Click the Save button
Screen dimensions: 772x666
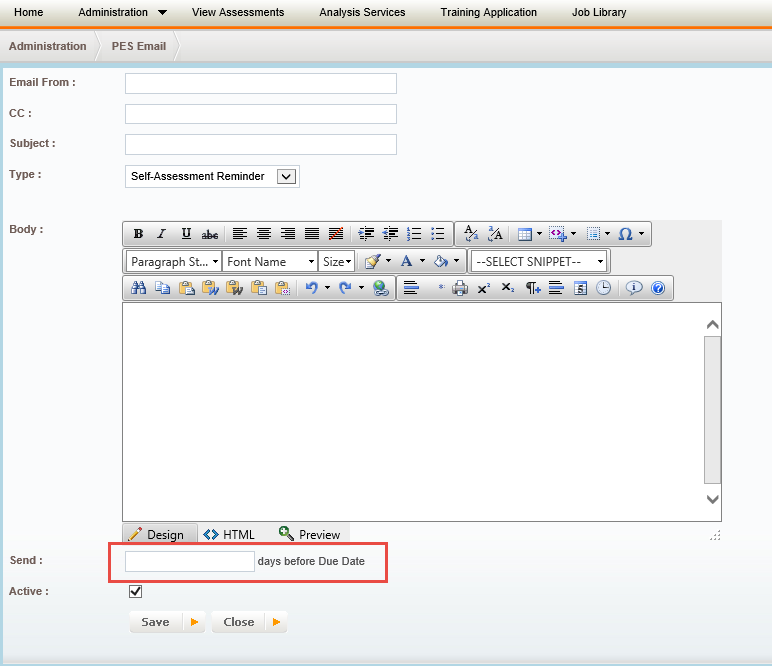156,622
